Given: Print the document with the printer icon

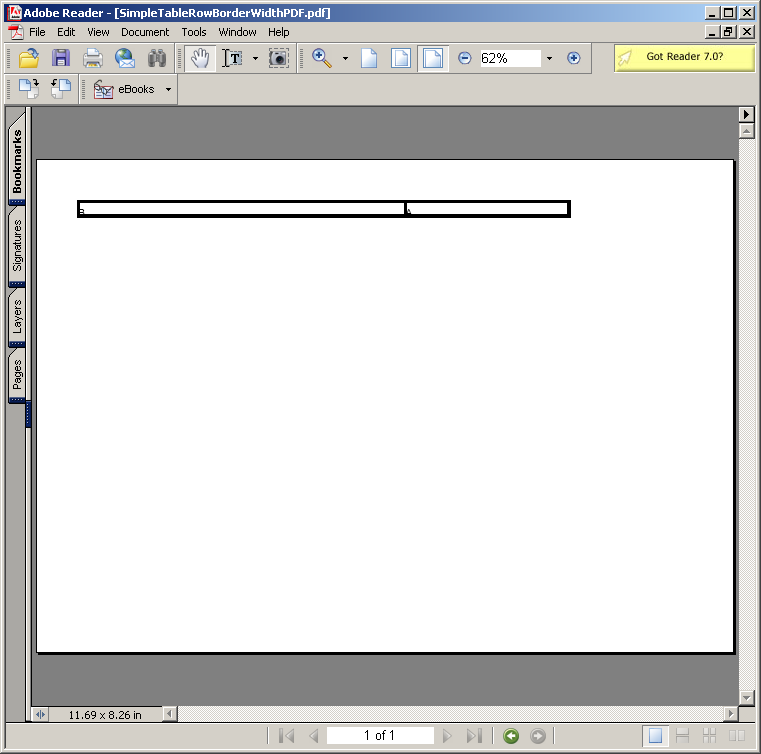Looking at the screenshot, I should pos(93,58).
